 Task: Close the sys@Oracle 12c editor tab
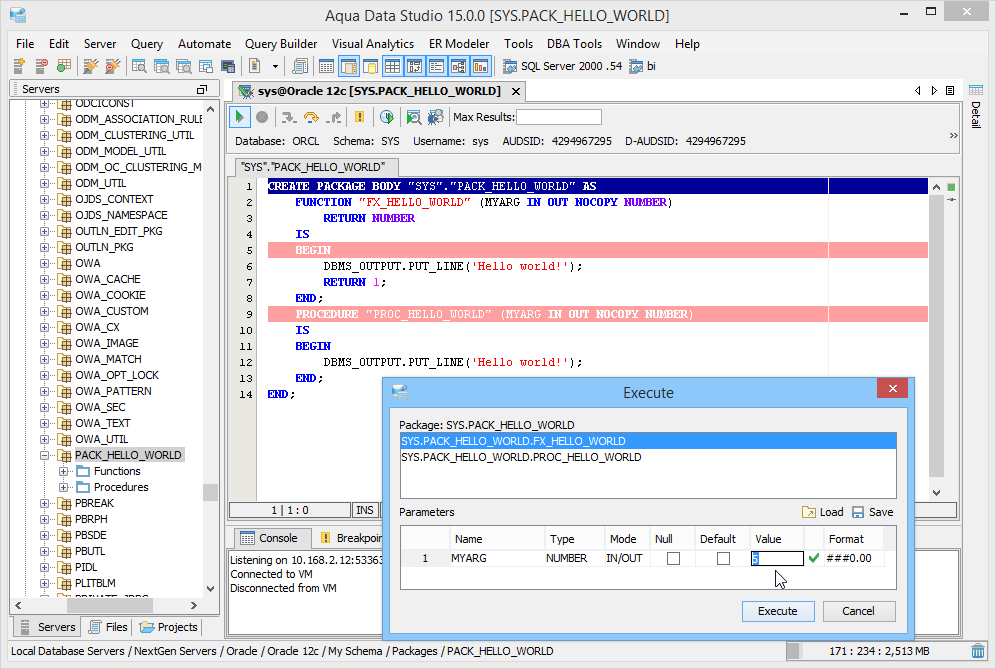[516, 91]
